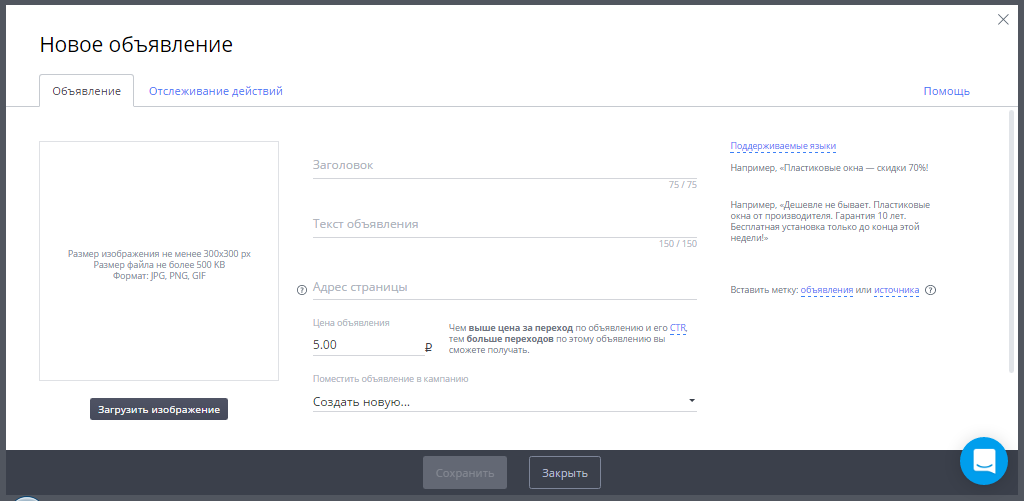Insert the объявления tag link
Screen dimensions: 1024x501
pos(826,291)
